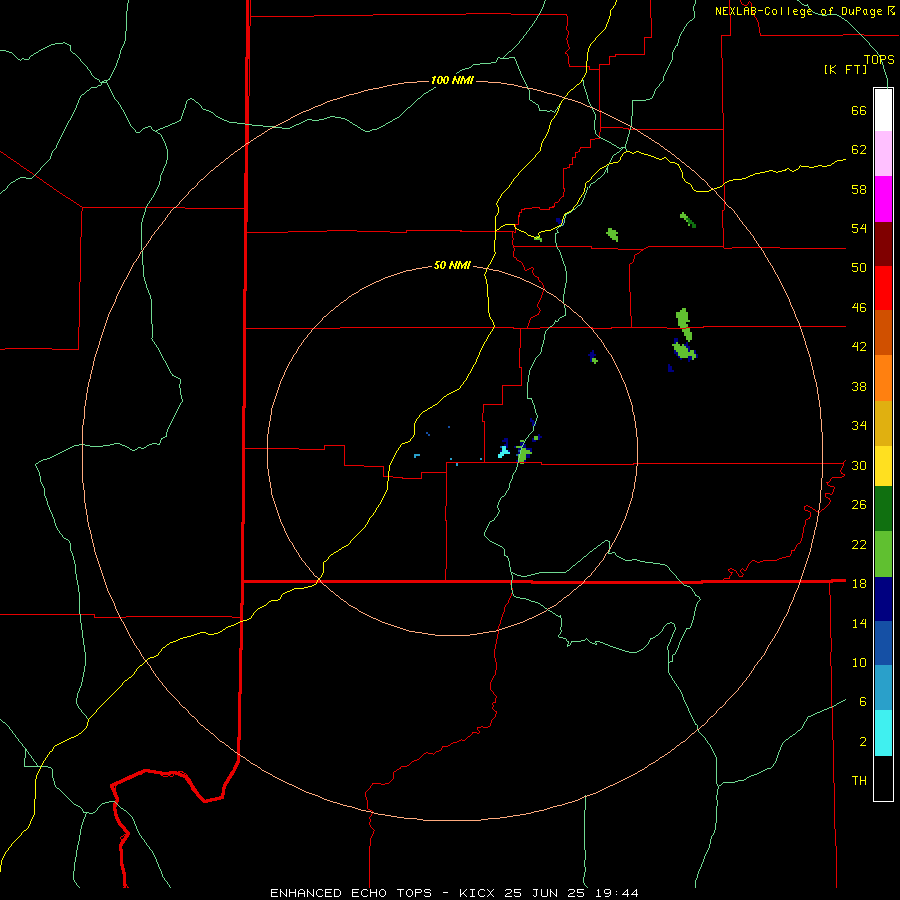Click the cyan 10 color swatch

point(883,733)
